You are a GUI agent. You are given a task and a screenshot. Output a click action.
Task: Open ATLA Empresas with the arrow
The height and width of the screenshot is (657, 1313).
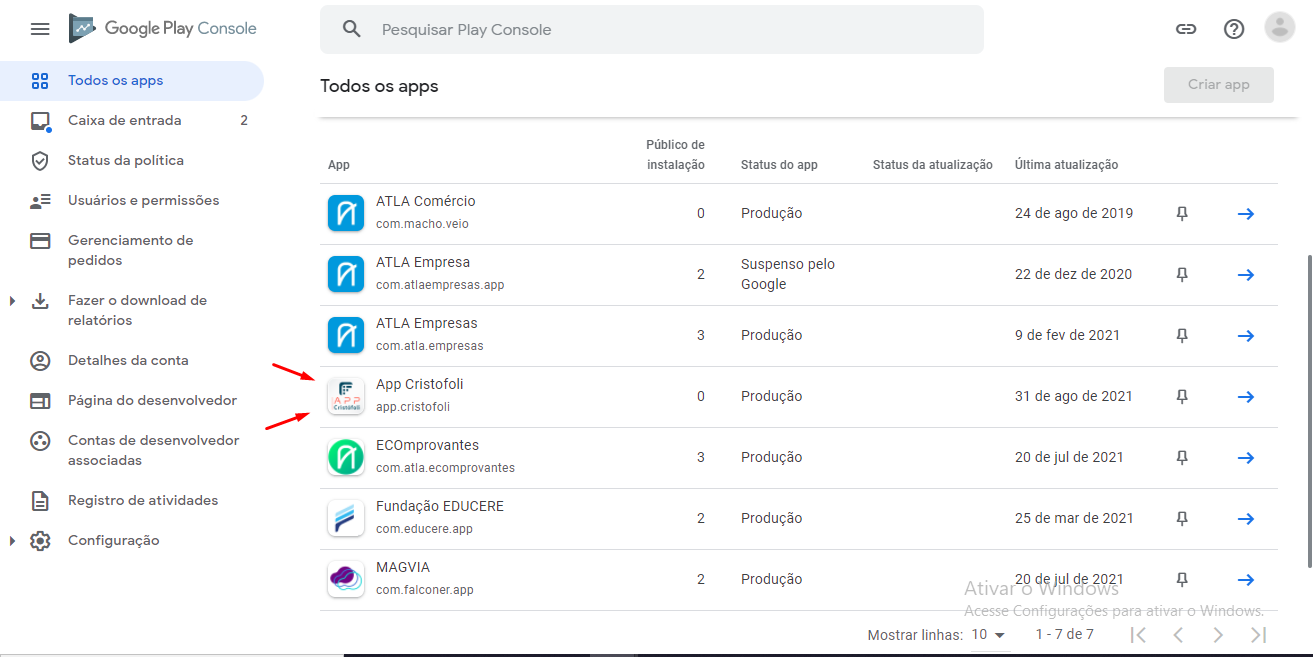(1246, 335)
